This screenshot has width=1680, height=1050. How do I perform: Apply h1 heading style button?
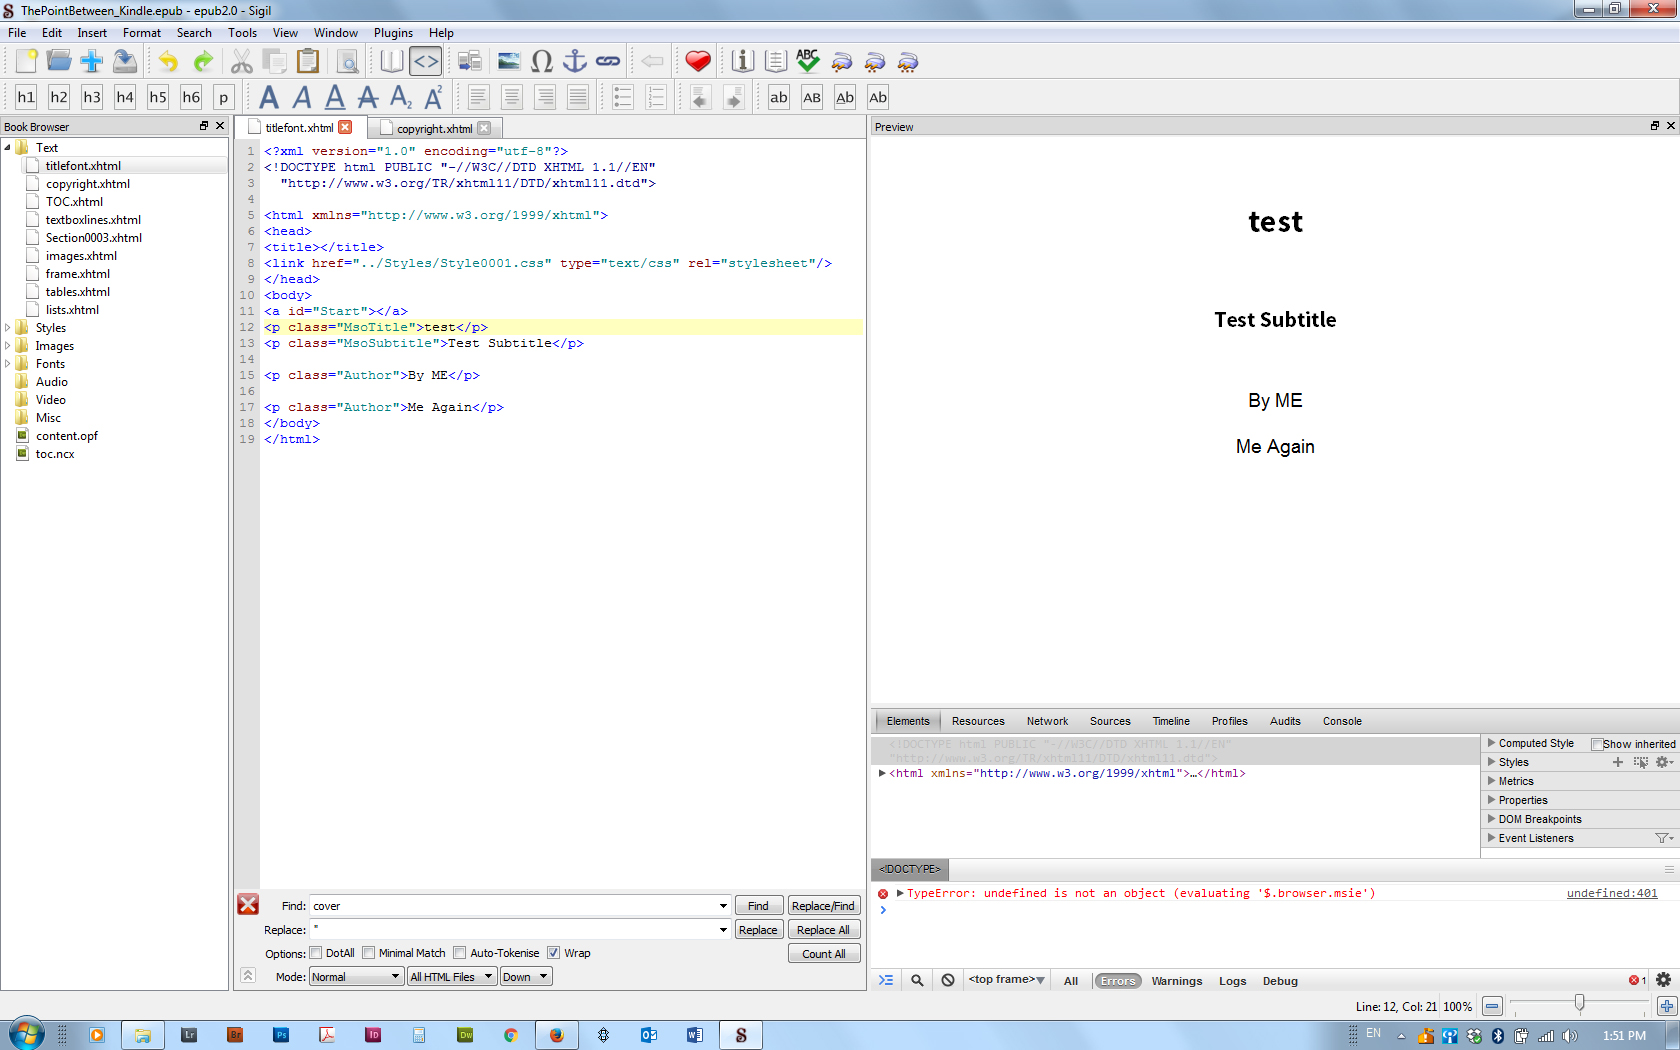(x=26, y=97)
